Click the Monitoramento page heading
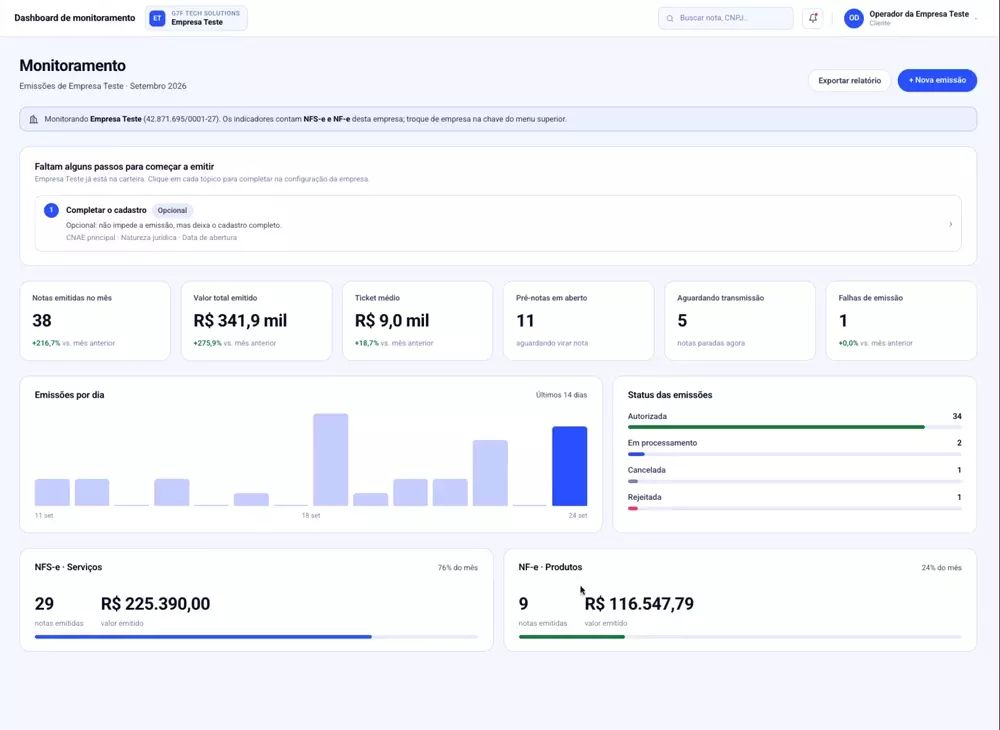The width and height of the screenshot is (1000, 730). click(x=72, y=66)
